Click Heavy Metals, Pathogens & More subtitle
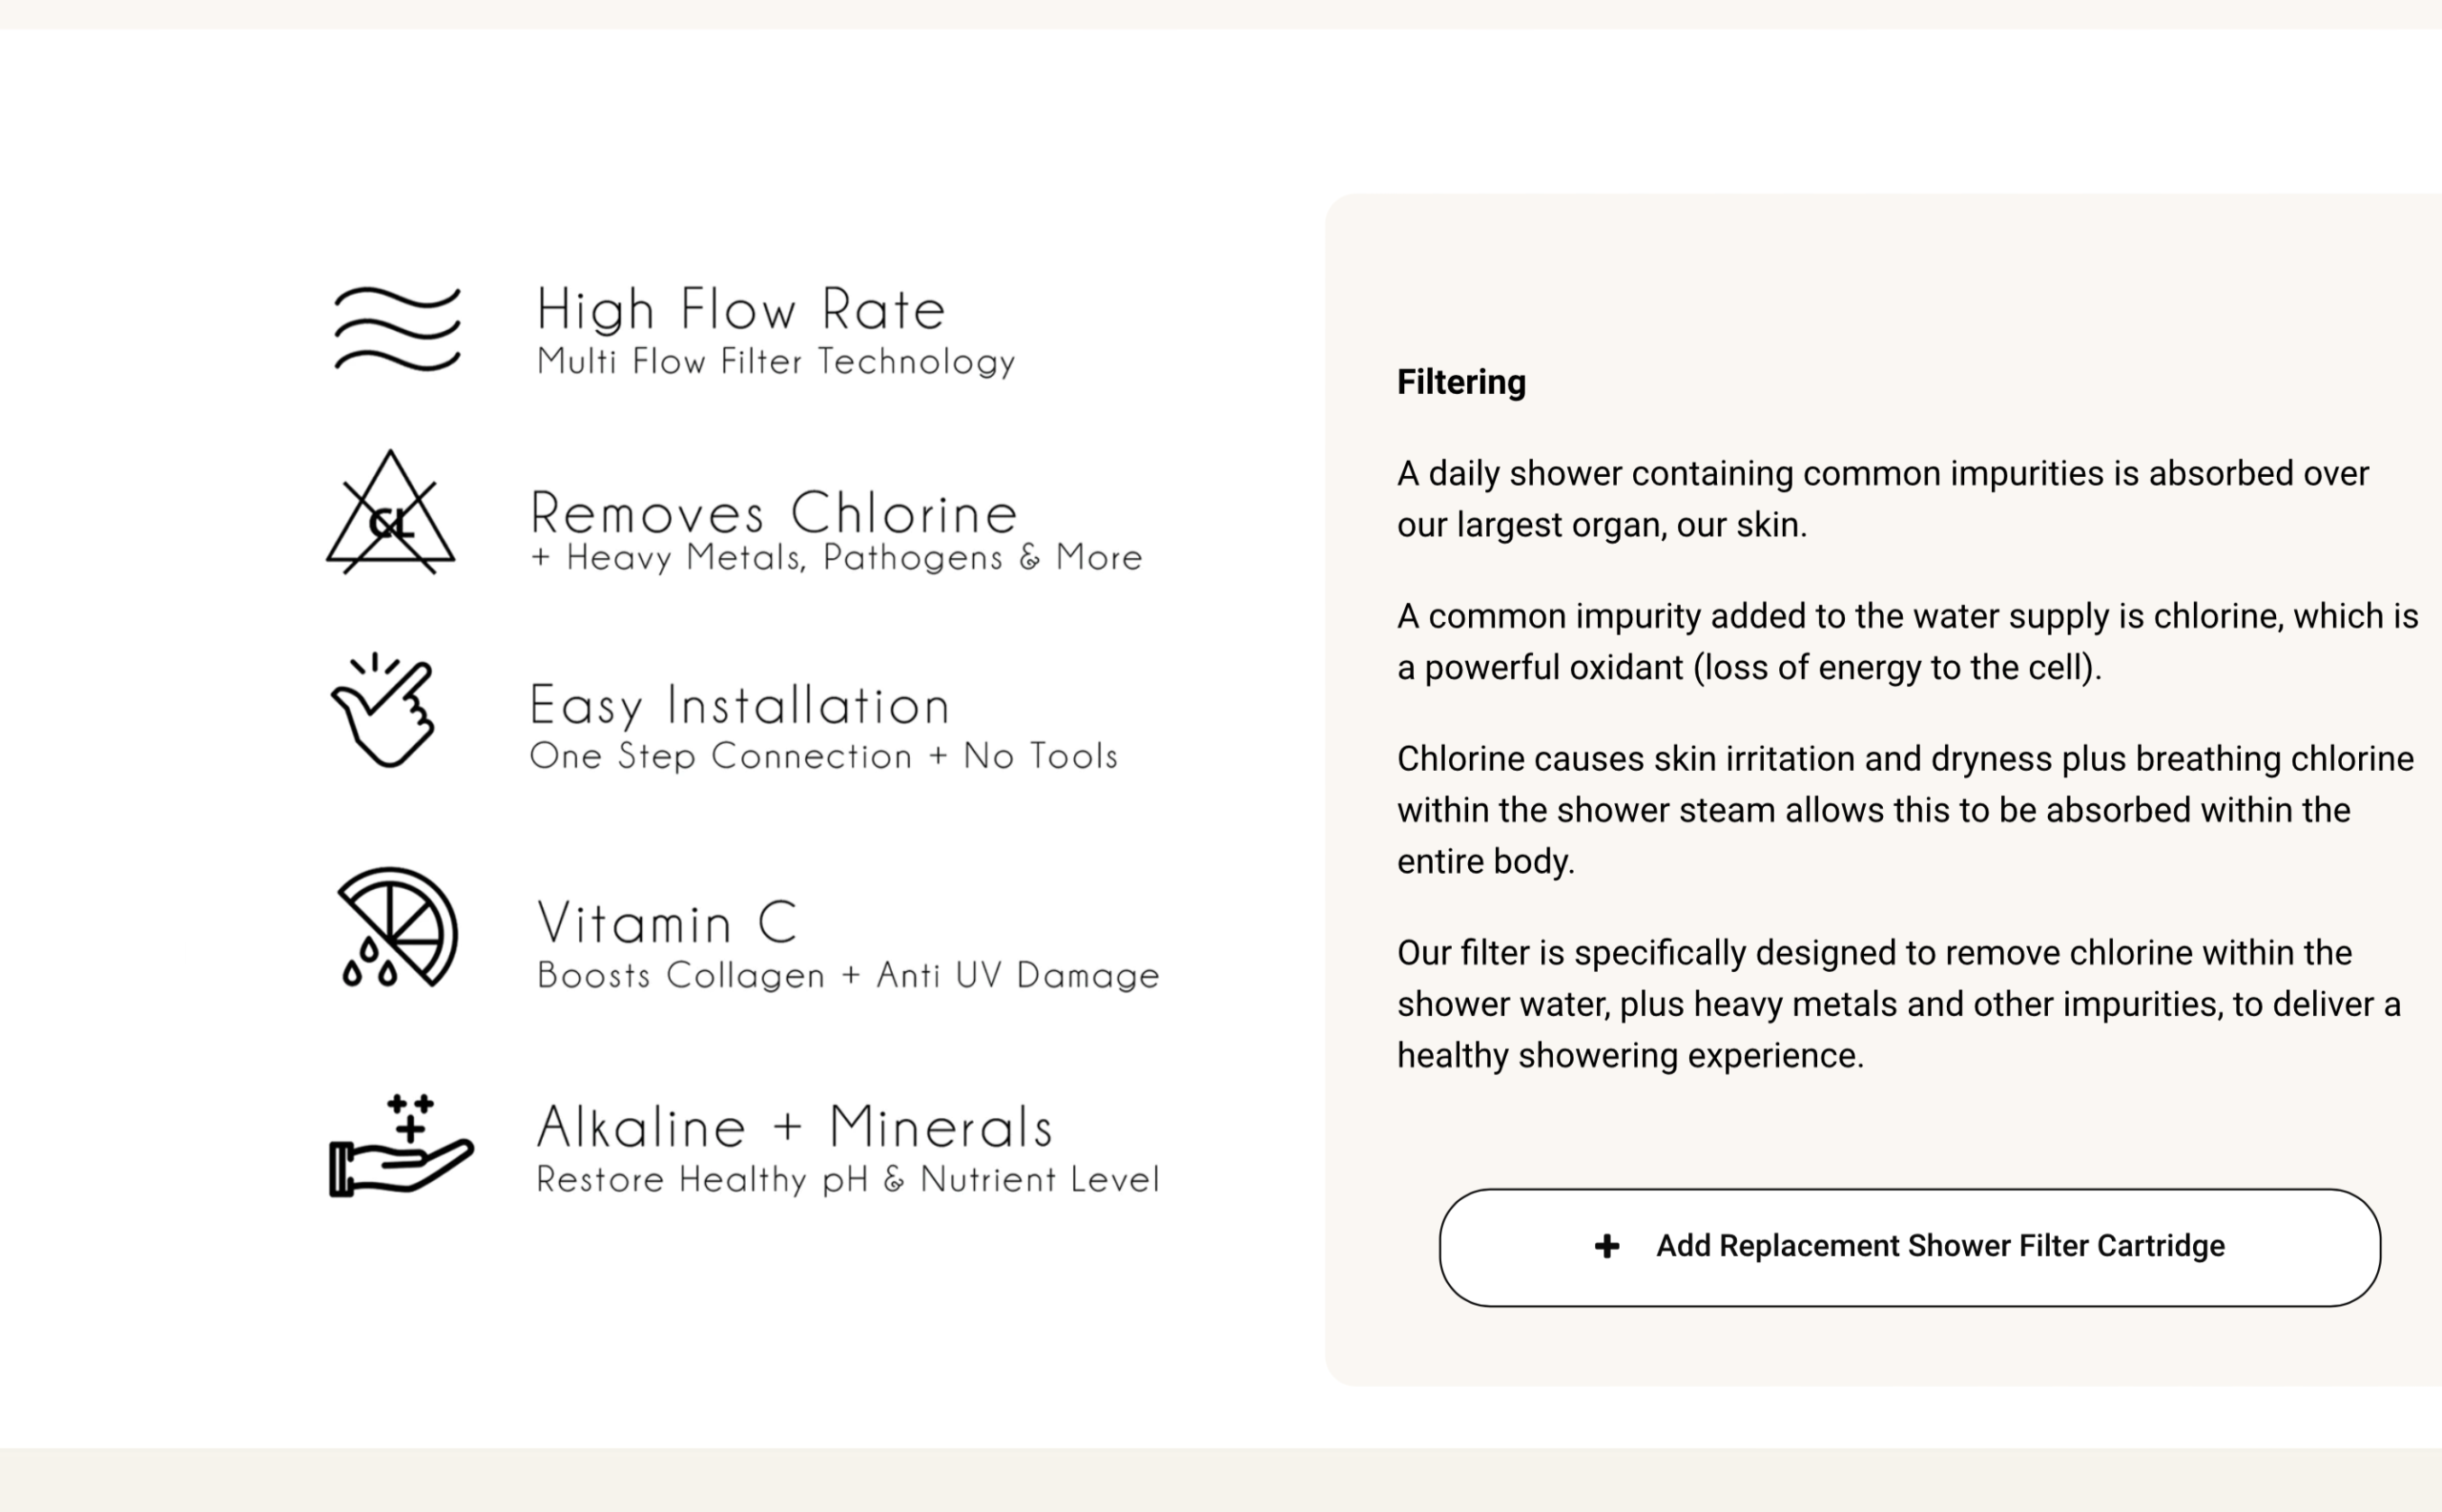The height and width of the screenshot is (1512, 2442). pyautogui.click(x=836, y=558)
